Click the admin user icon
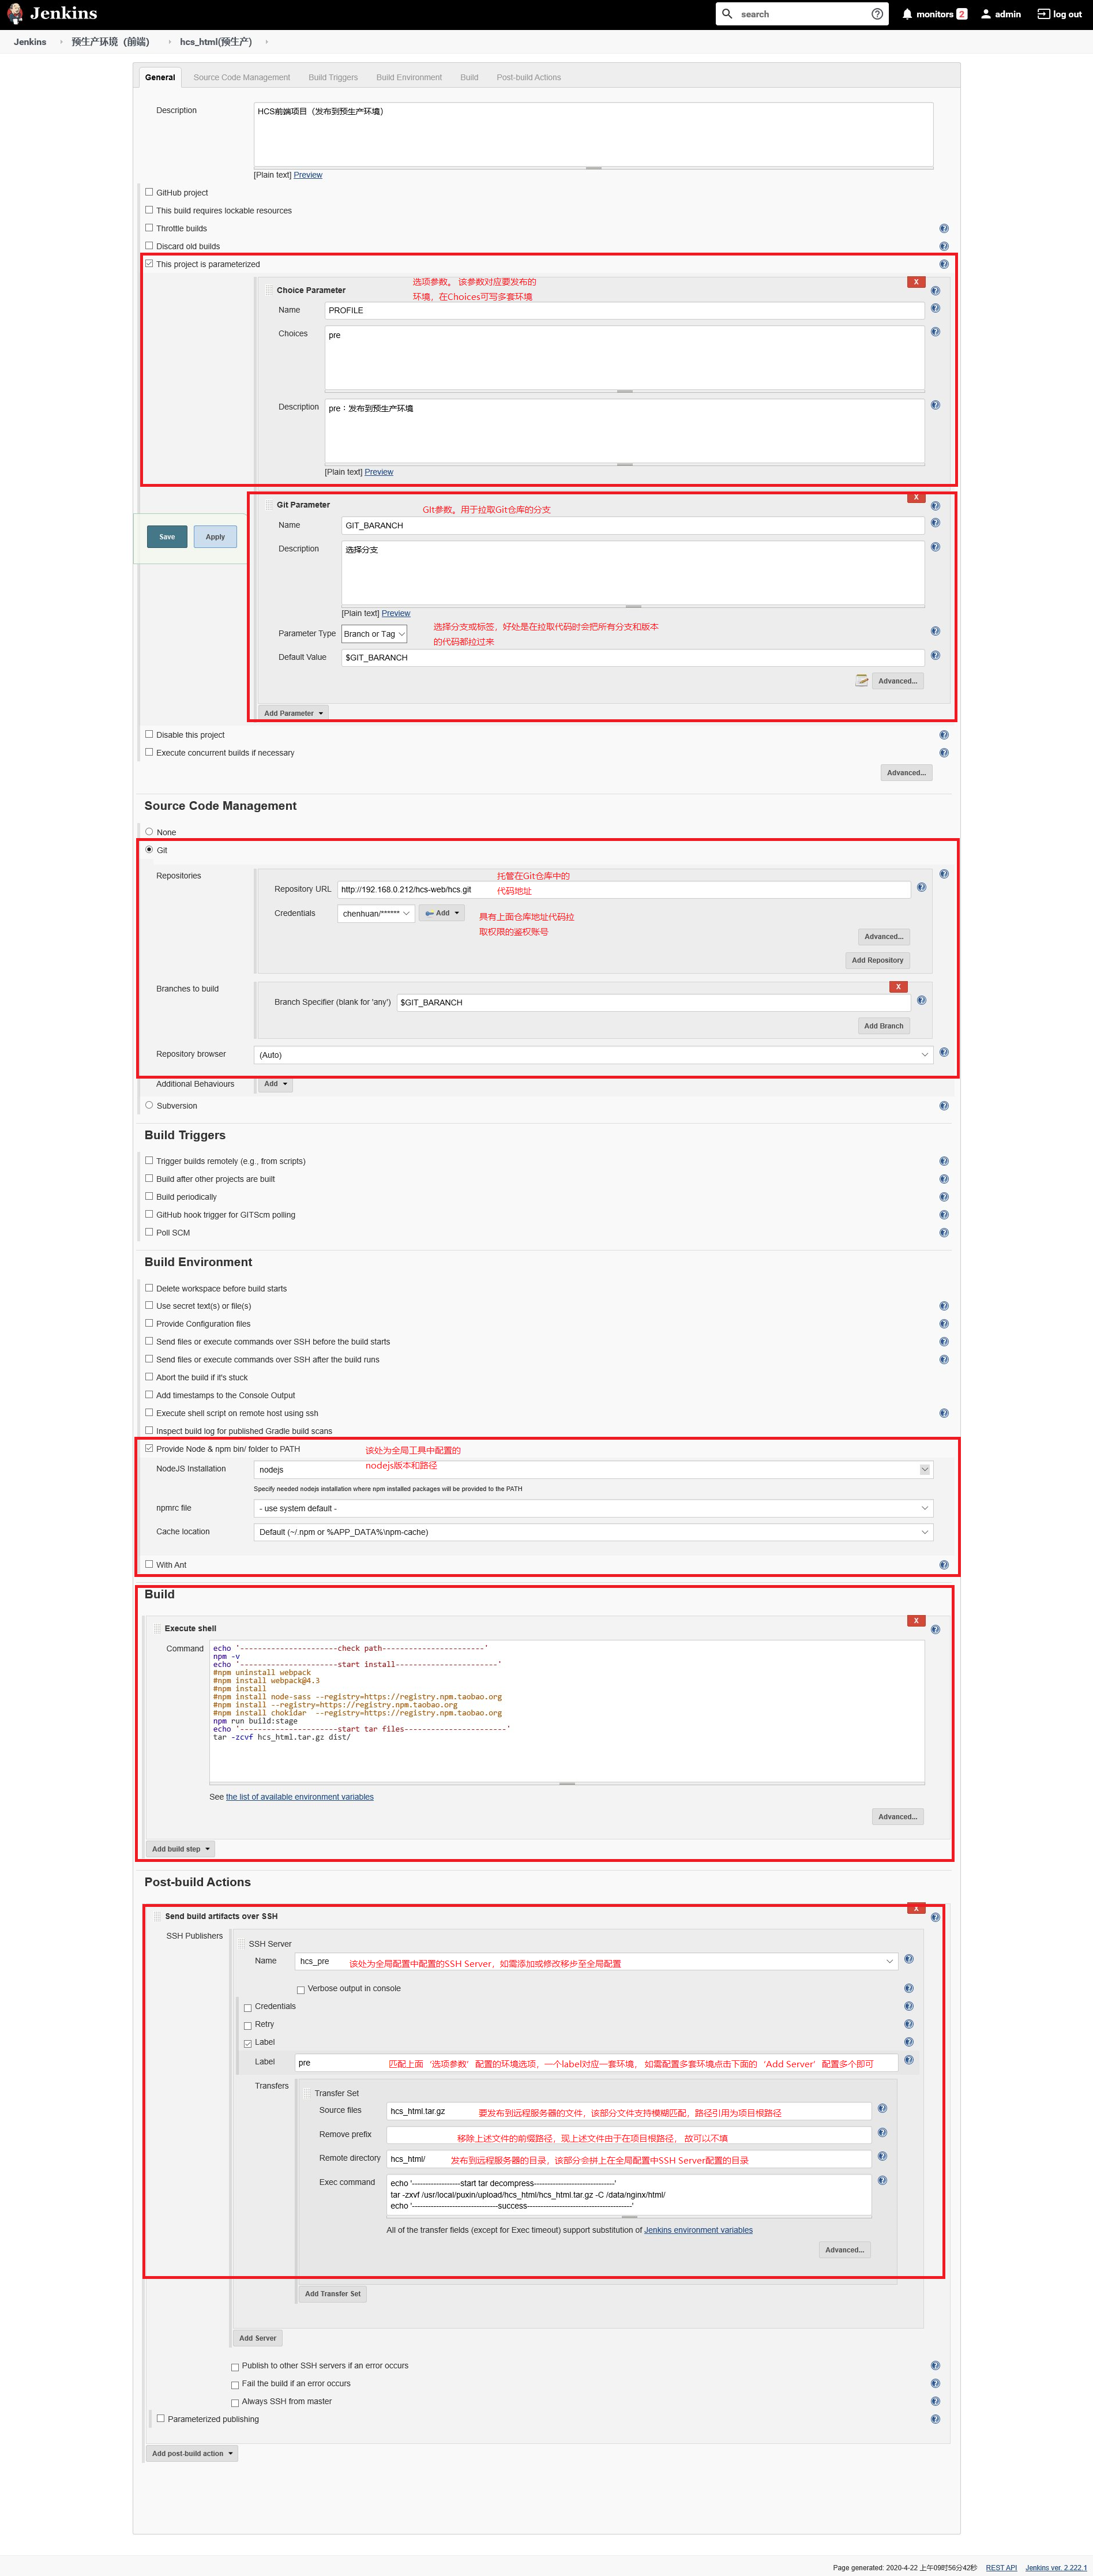Viewport: 1093px width, 2576px height. tap(985, 14)
